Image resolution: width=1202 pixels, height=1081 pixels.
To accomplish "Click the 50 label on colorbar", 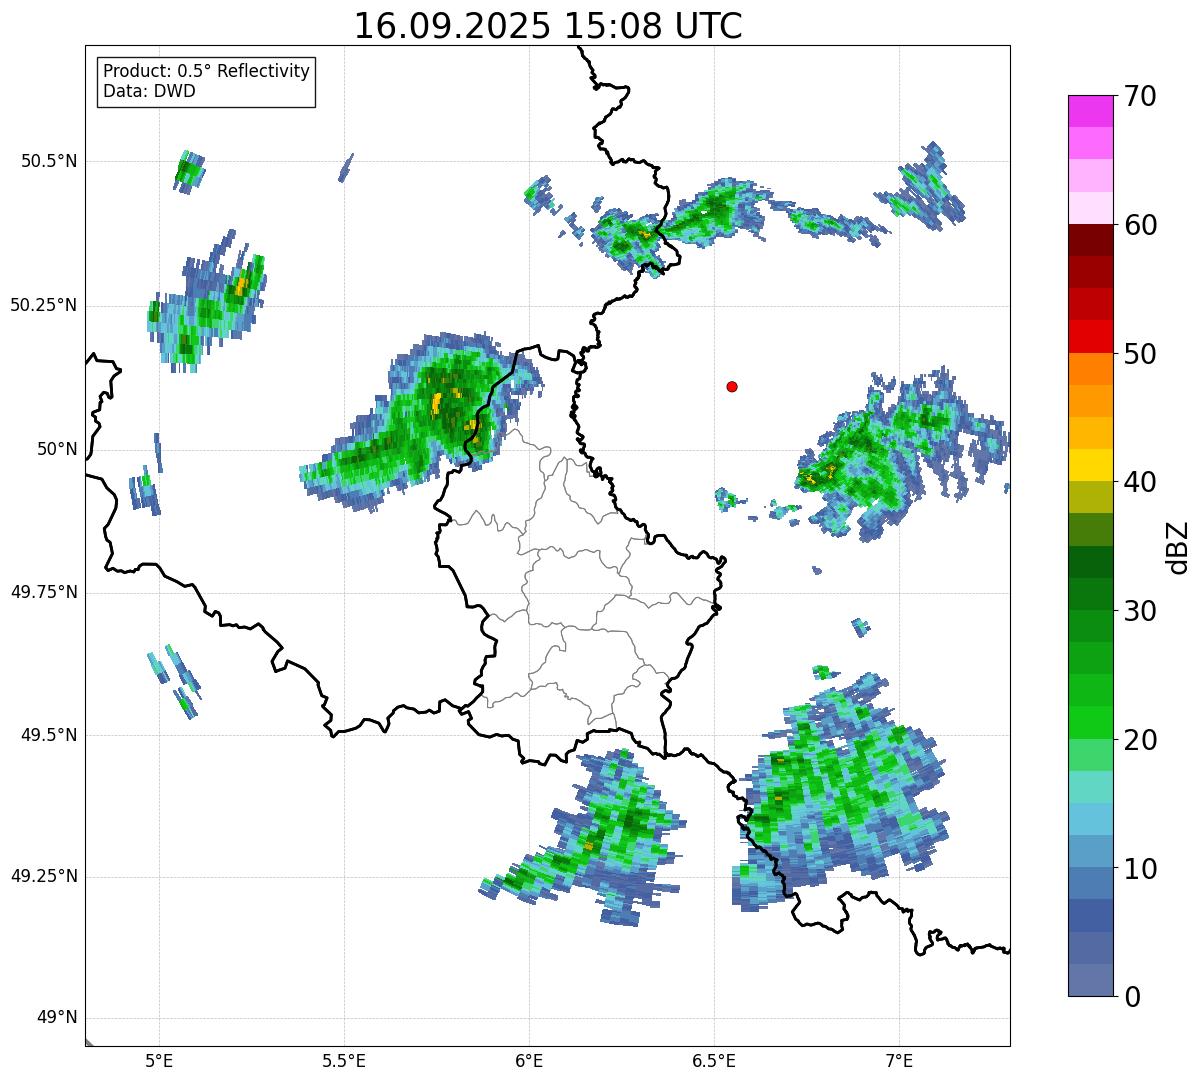I will [1139, 354].
